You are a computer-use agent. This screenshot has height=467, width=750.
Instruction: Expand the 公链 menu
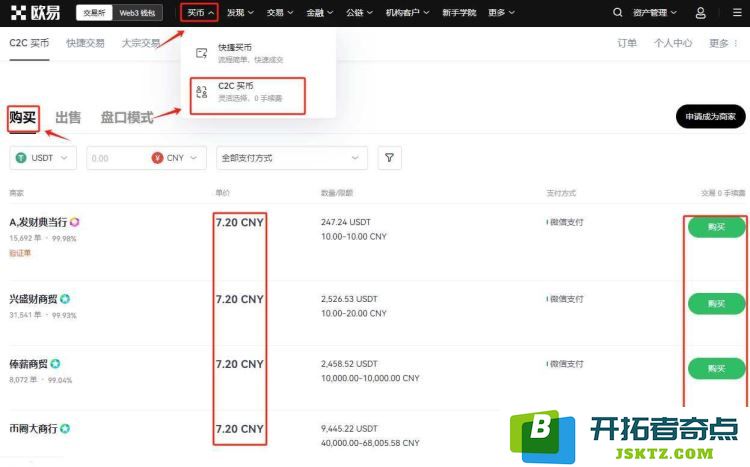tap(359, 13)
